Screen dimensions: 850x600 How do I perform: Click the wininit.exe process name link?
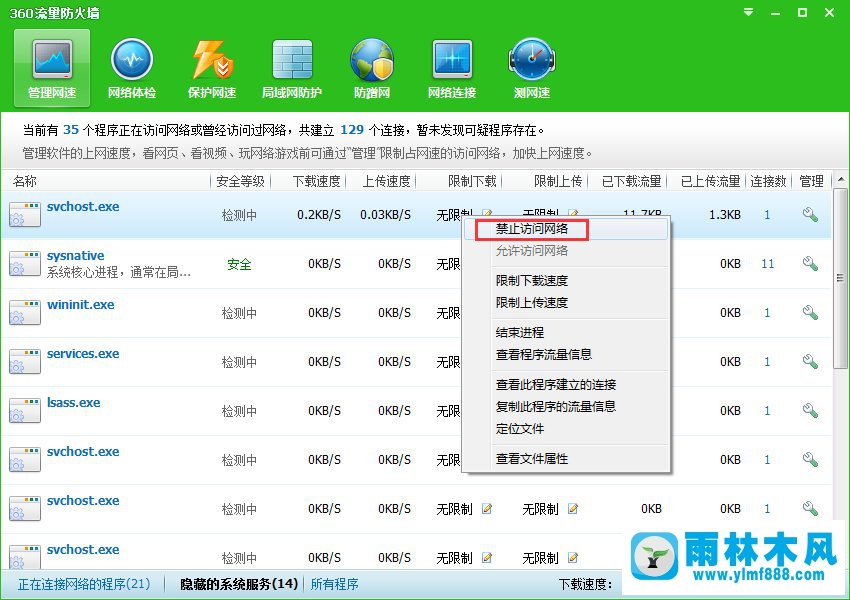(x=80, y=305)
